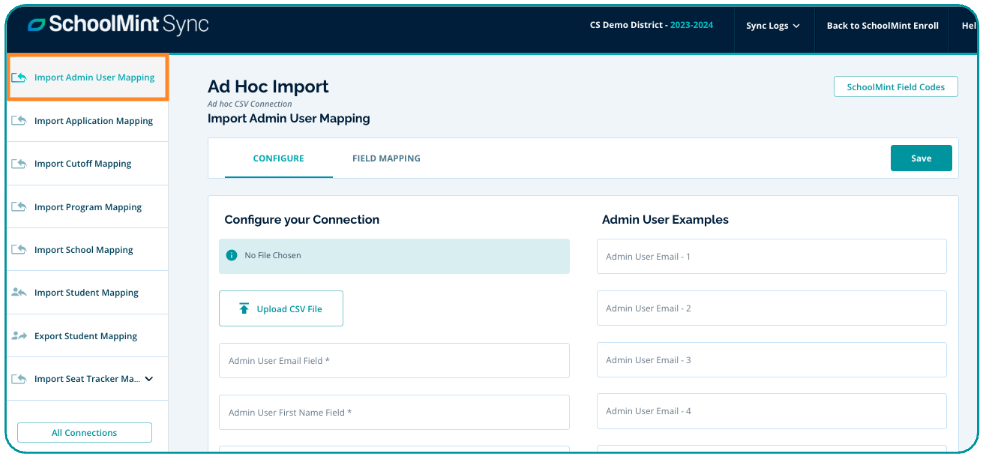The width and height of the screenshot is (986, 457).
Task: Click the Import Admin User Mapping sidebar icon
Action: (x=19, y=78)
